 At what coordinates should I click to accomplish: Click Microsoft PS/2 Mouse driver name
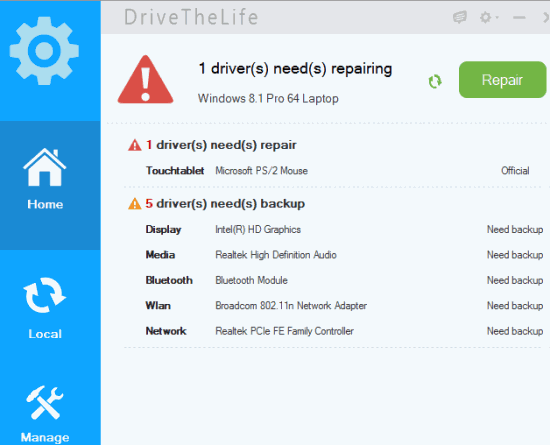[x=261, y=171]
